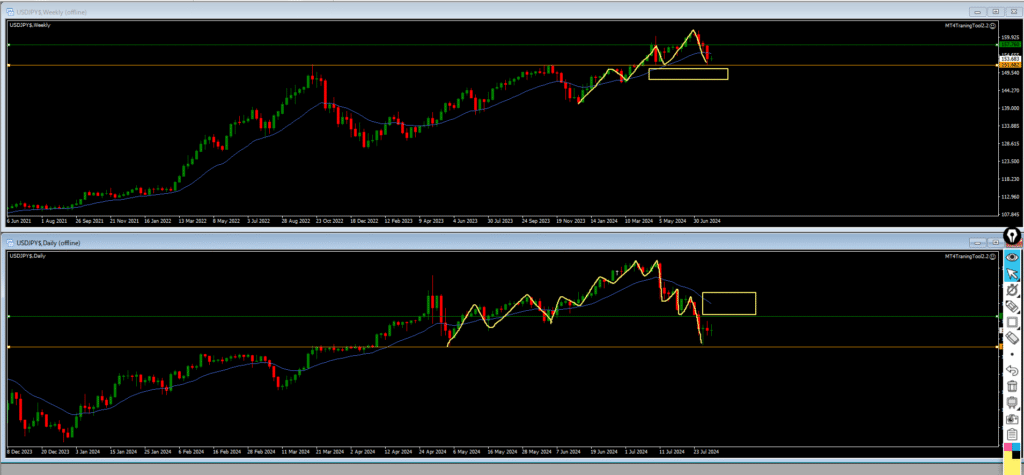
Task: Open the clipboard icon in the toolbar
Action: (1012, 434)
